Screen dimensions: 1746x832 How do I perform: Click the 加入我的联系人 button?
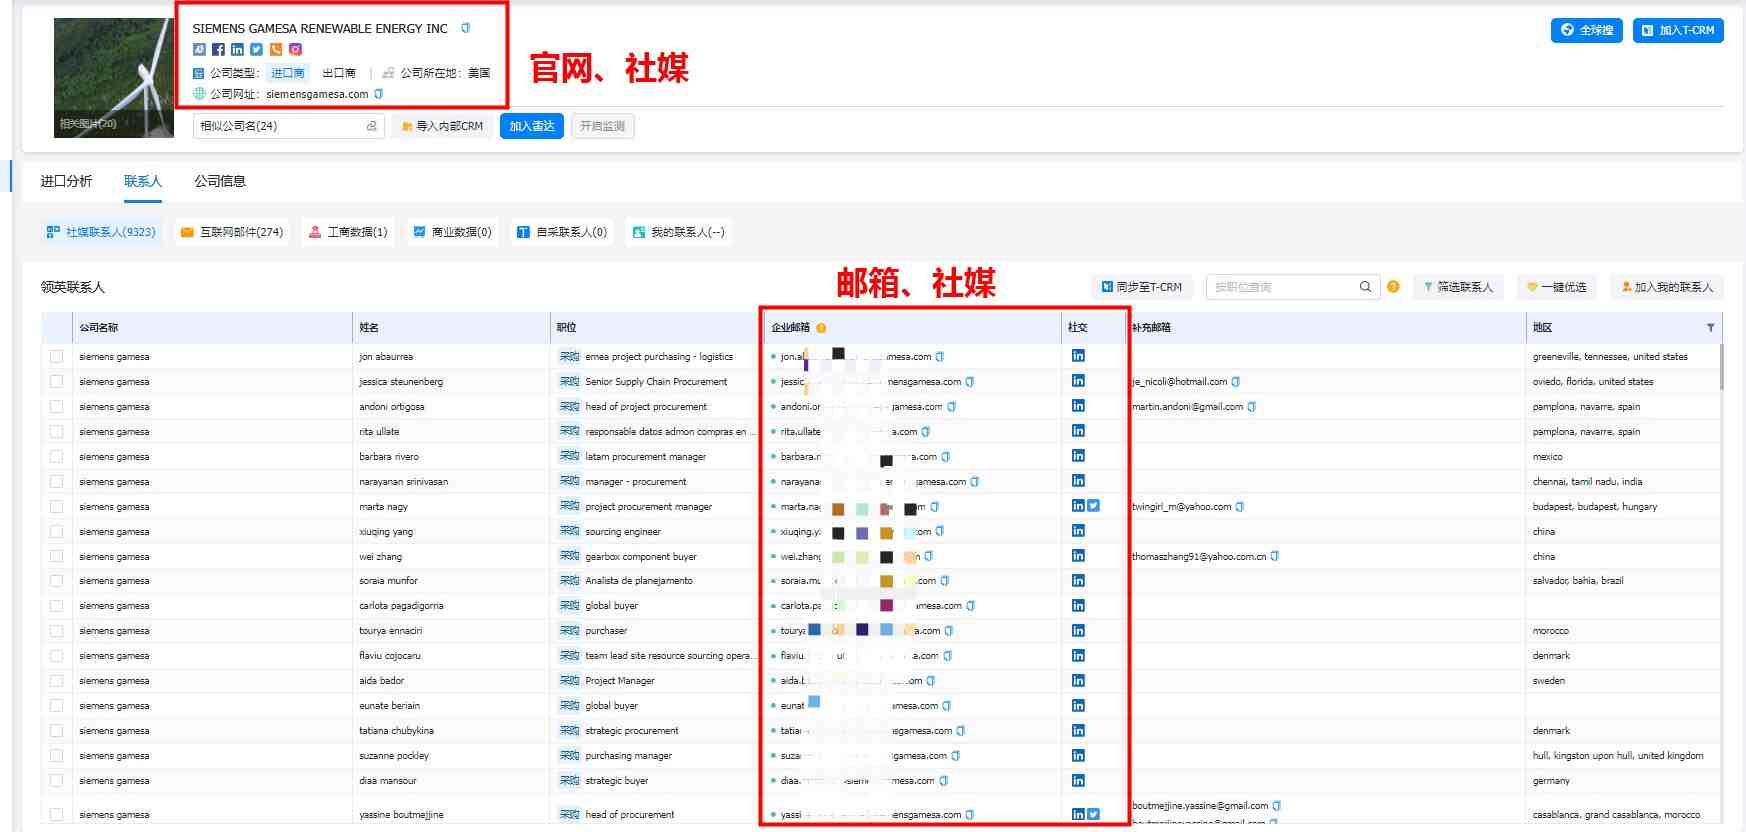coord(1667,287)
